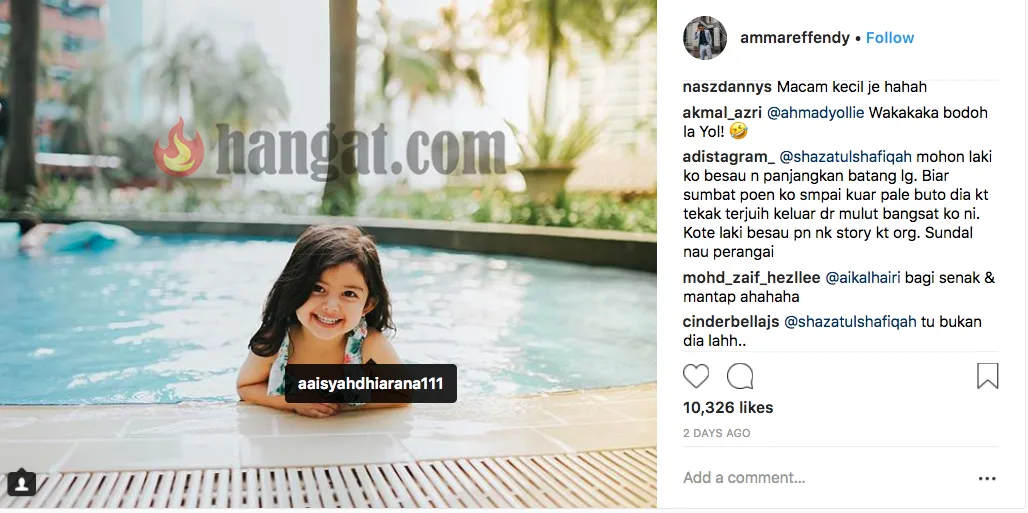Open comment bubble icon

coord(740,377)
